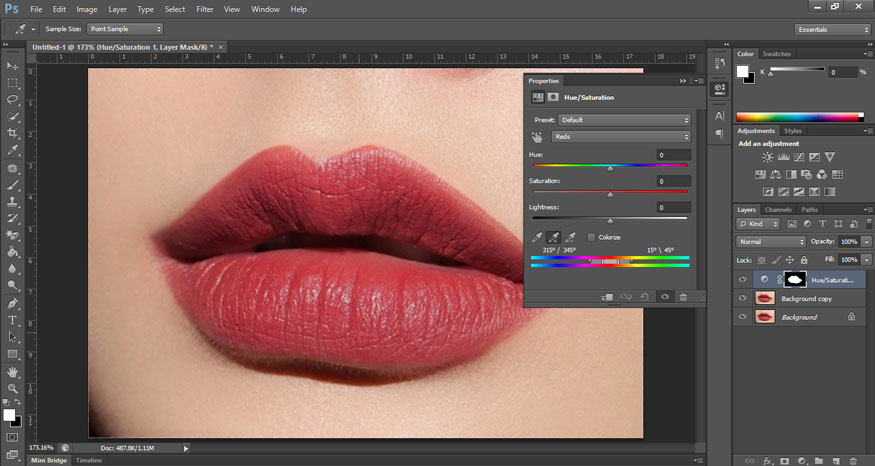Screen dimensions: 875x466
Task: Add a Vibrance adjustment
Action: tap(830, 157)
